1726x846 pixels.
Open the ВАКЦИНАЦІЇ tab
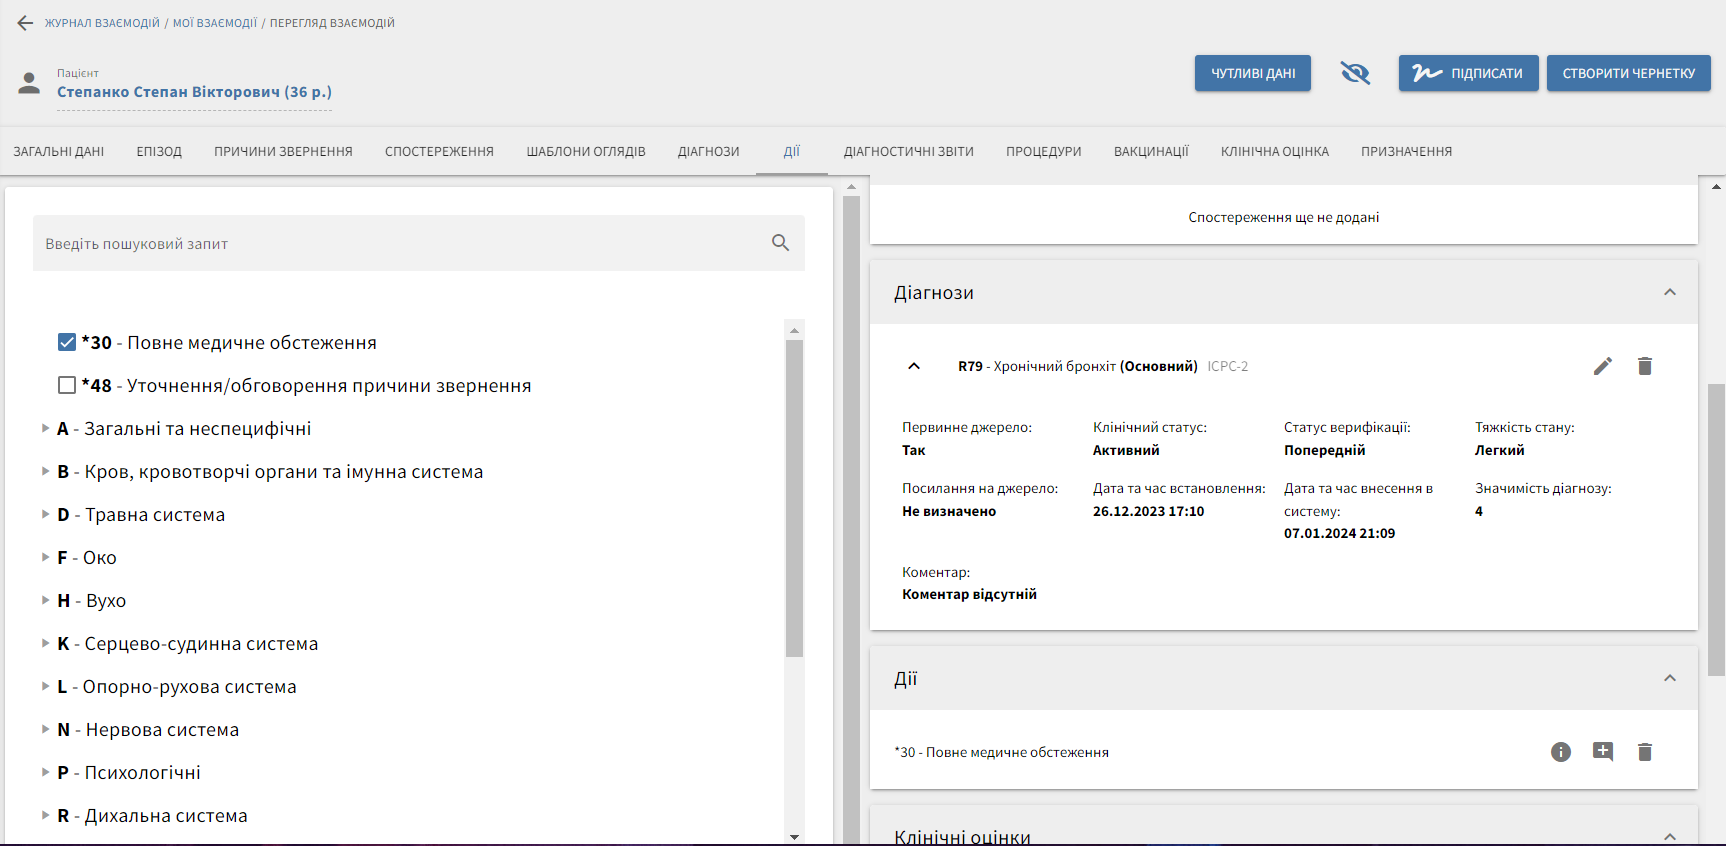(x=1151, y=152)
